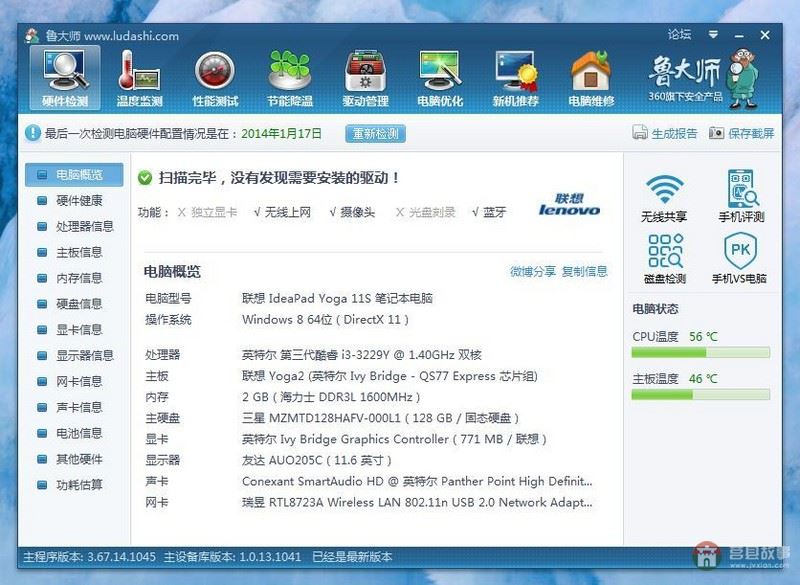
Task: Open the 论坛 forum link
Action: [680, 35]
